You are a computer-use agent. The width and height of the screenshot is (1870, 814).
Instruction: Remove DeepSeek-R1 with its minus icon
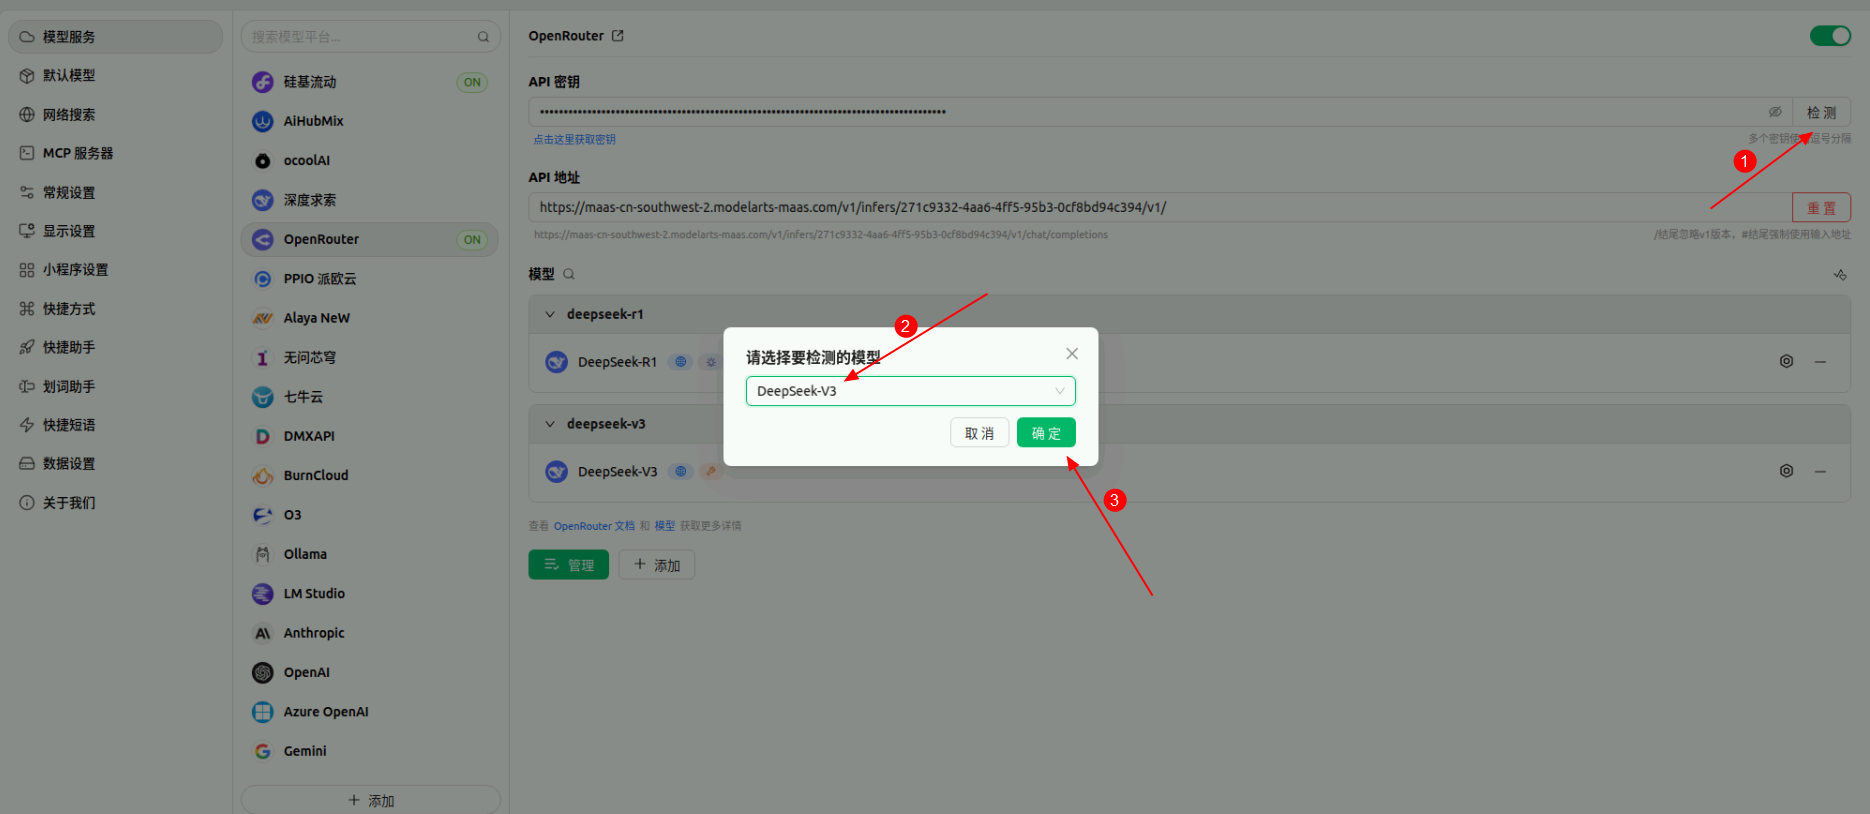(1820, 361)
